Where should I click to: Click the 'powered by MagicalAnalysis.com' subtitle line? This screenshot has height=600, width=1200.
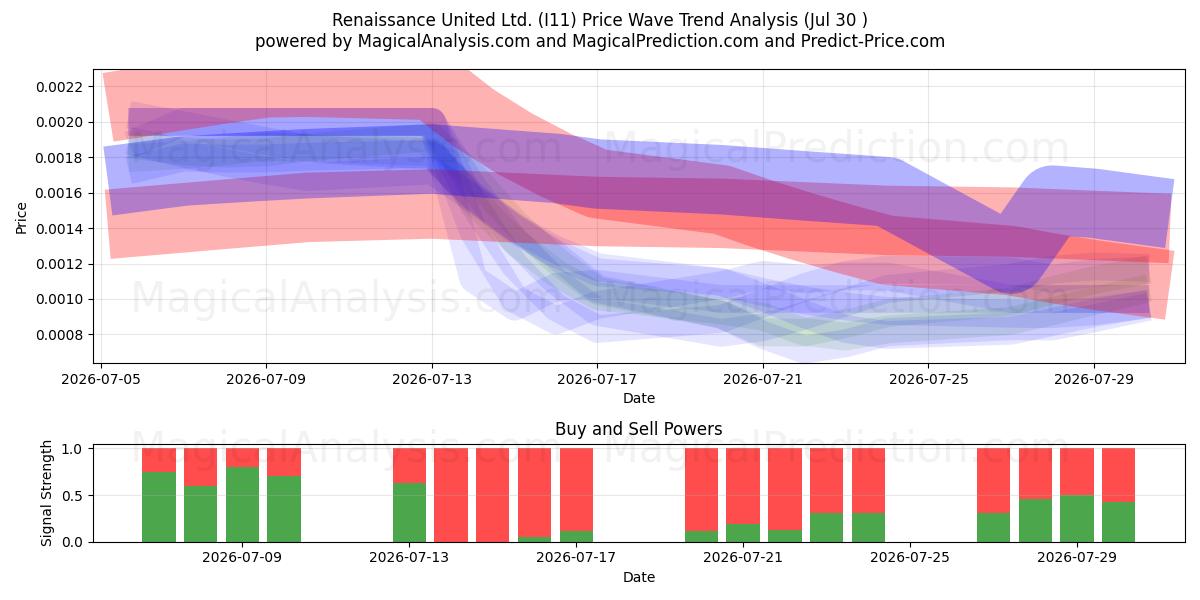[x=600, y=41]
